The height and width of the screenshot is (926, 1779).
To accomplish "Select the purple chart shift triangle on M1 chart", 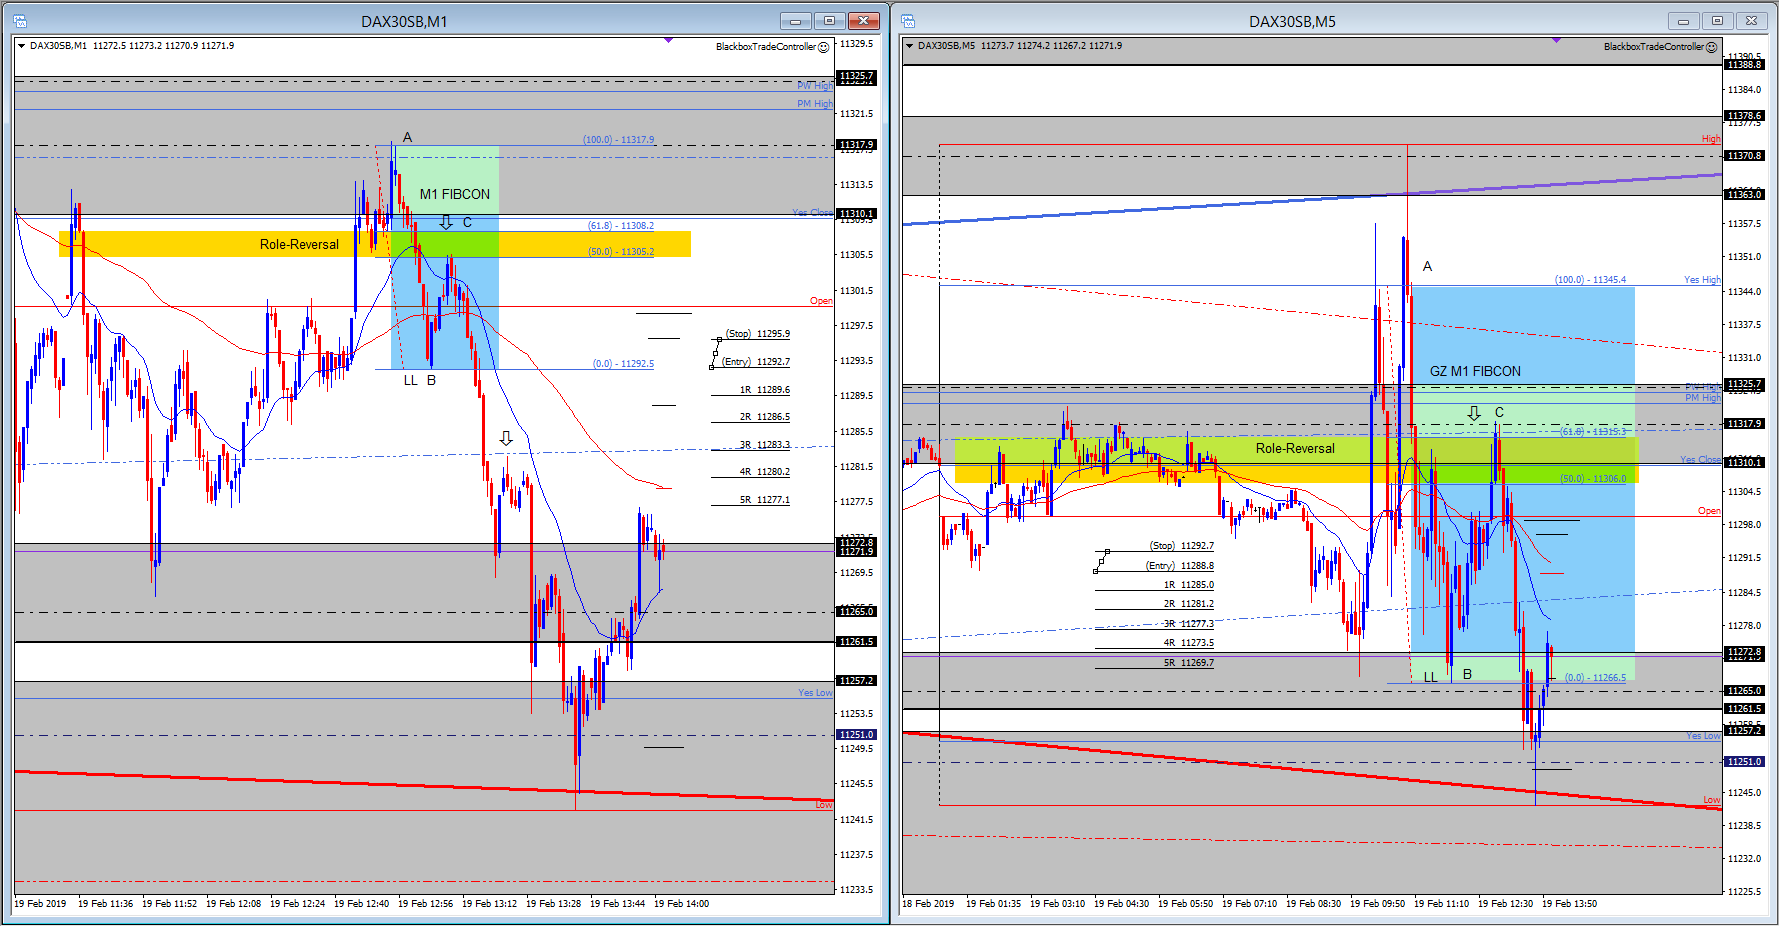I will pyautogui.click(x=668, y=41).
